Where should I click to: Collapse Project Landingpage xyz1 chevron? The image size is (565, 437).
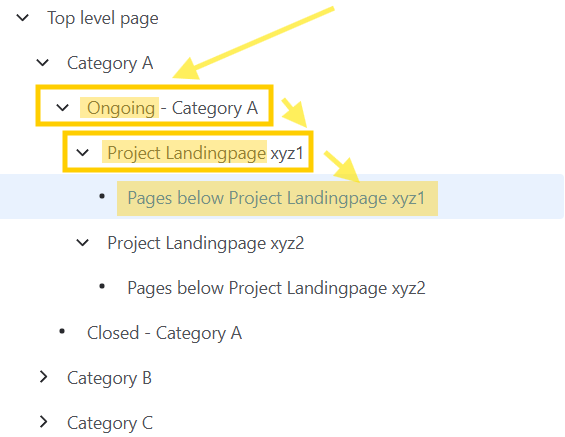tap(83, 153)
